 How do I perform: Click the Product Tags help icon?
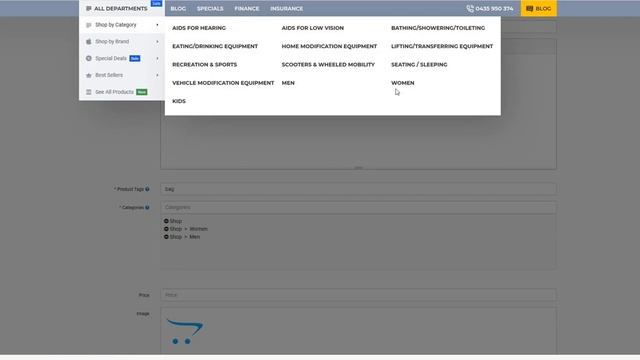tap(147, 189)
